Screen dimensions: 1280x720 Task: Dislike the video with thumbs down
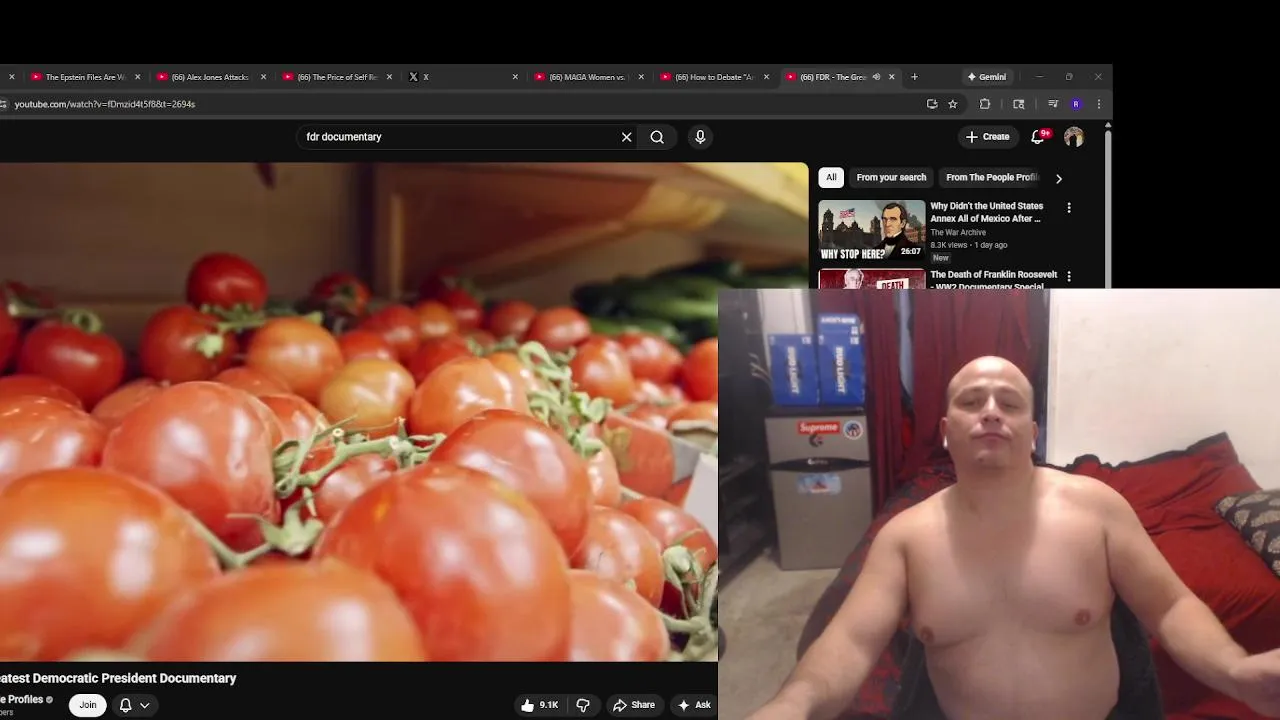583,705
